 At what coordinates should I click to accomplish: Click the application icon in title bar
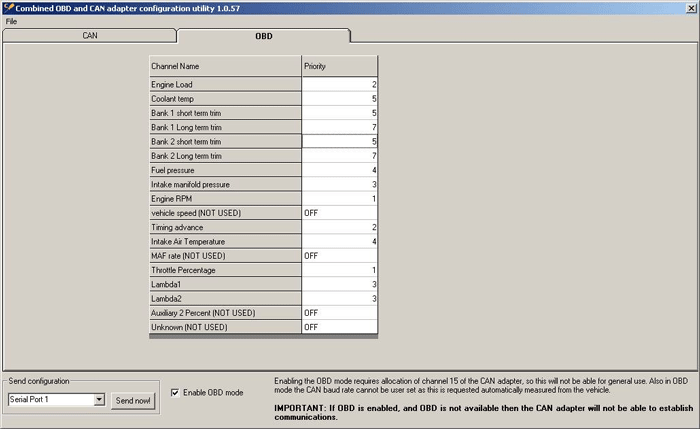tap(8, 7)
